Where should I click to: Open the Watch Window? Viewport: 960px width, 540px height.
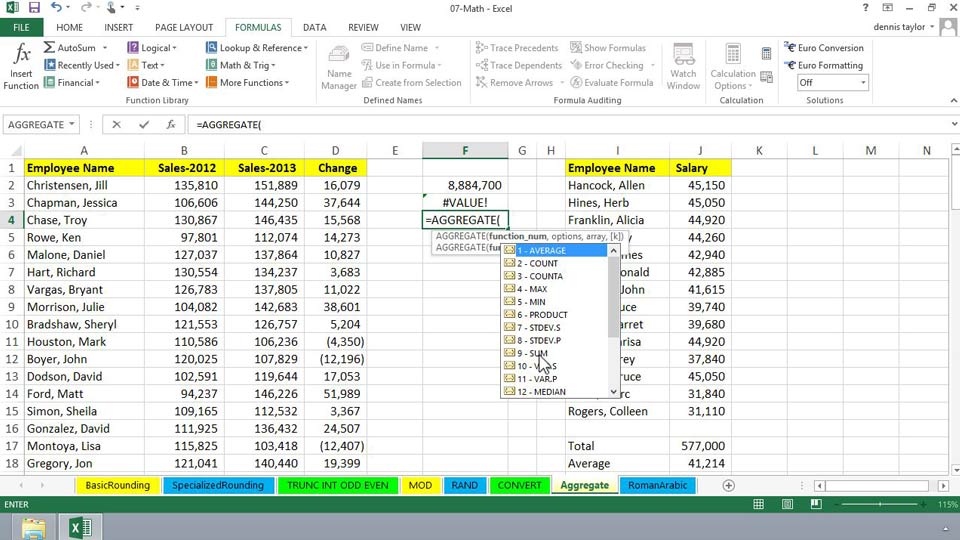click(683, 66)
